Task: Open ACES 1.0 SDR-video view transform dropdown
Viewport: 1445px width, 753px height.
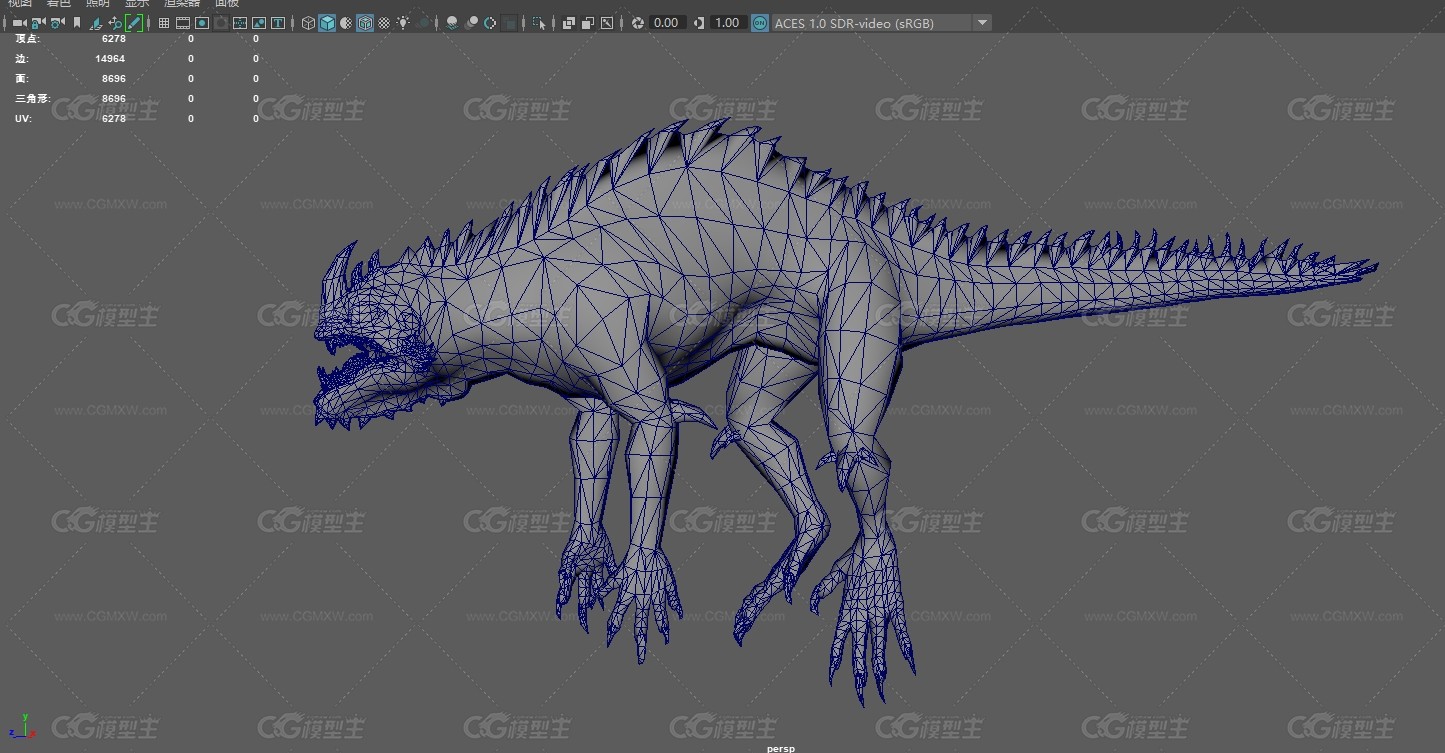Action: point(882,23)
